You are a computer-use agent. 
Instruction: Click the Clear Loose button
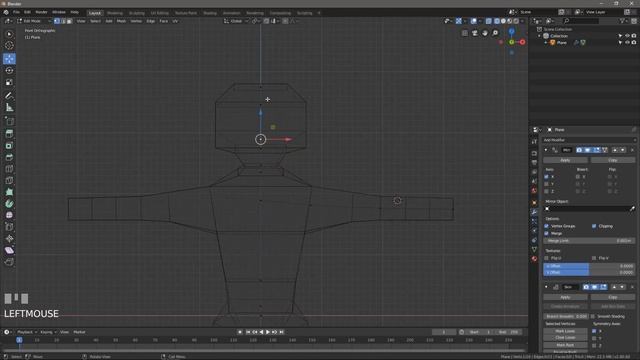565,338
